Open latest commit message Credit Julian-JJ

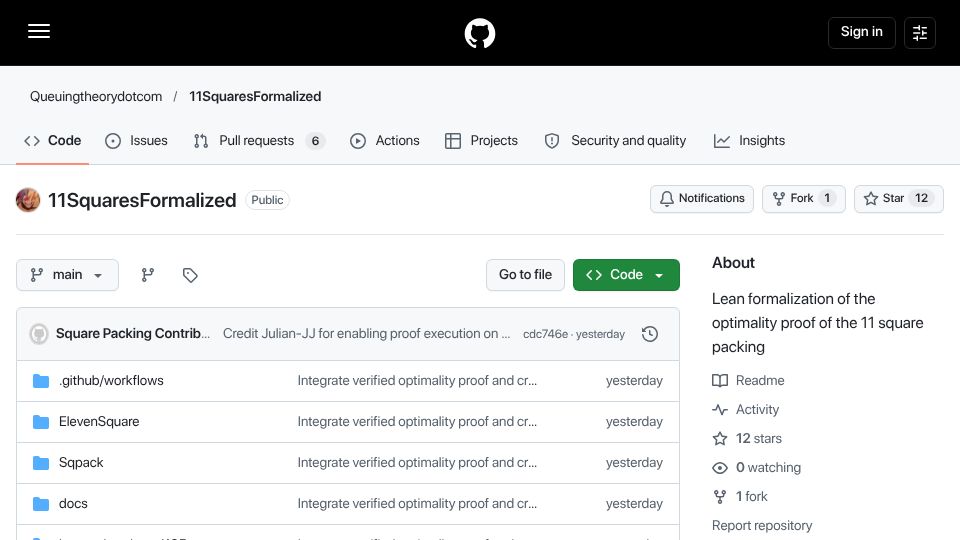[366, 334]
